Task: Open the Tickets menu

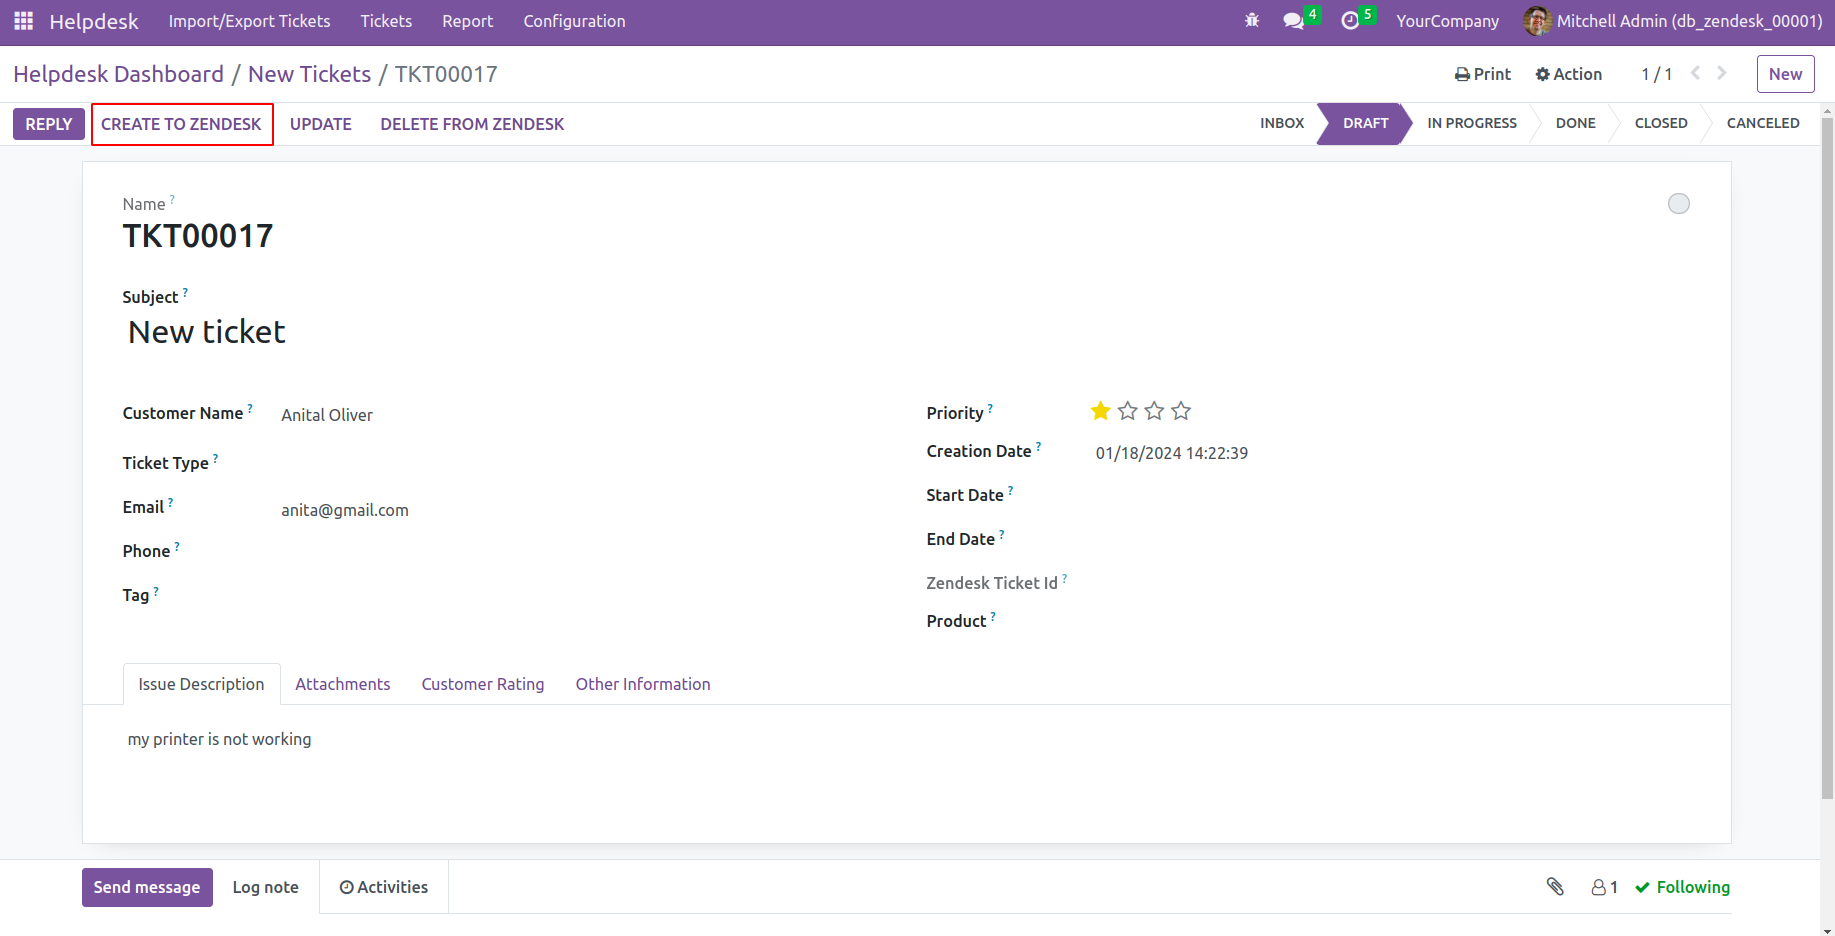Action: point(386,21)
